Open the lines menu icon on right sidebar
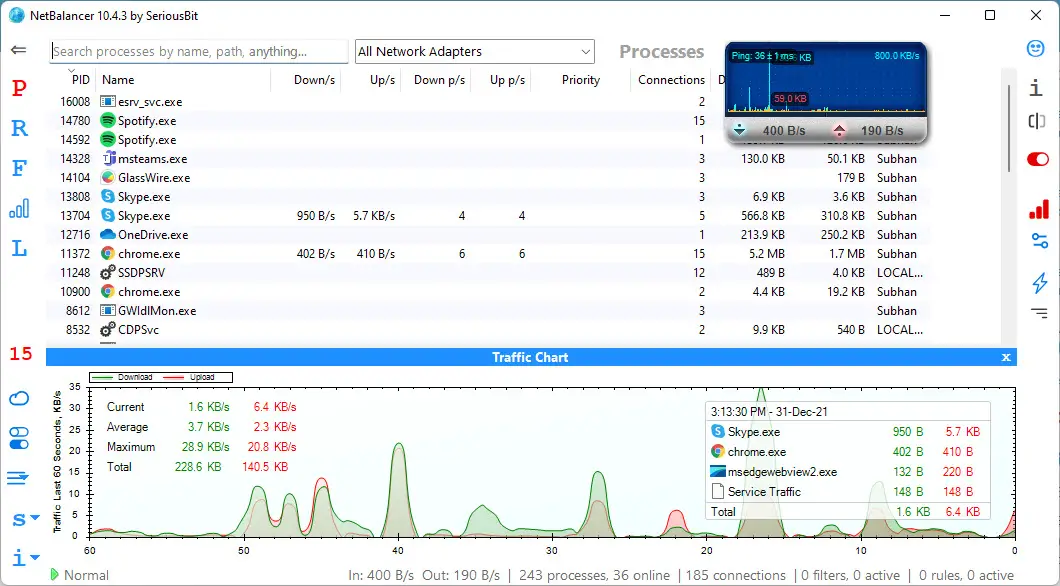Viewport: 1060px width, 586px height. click(1039, 312)
